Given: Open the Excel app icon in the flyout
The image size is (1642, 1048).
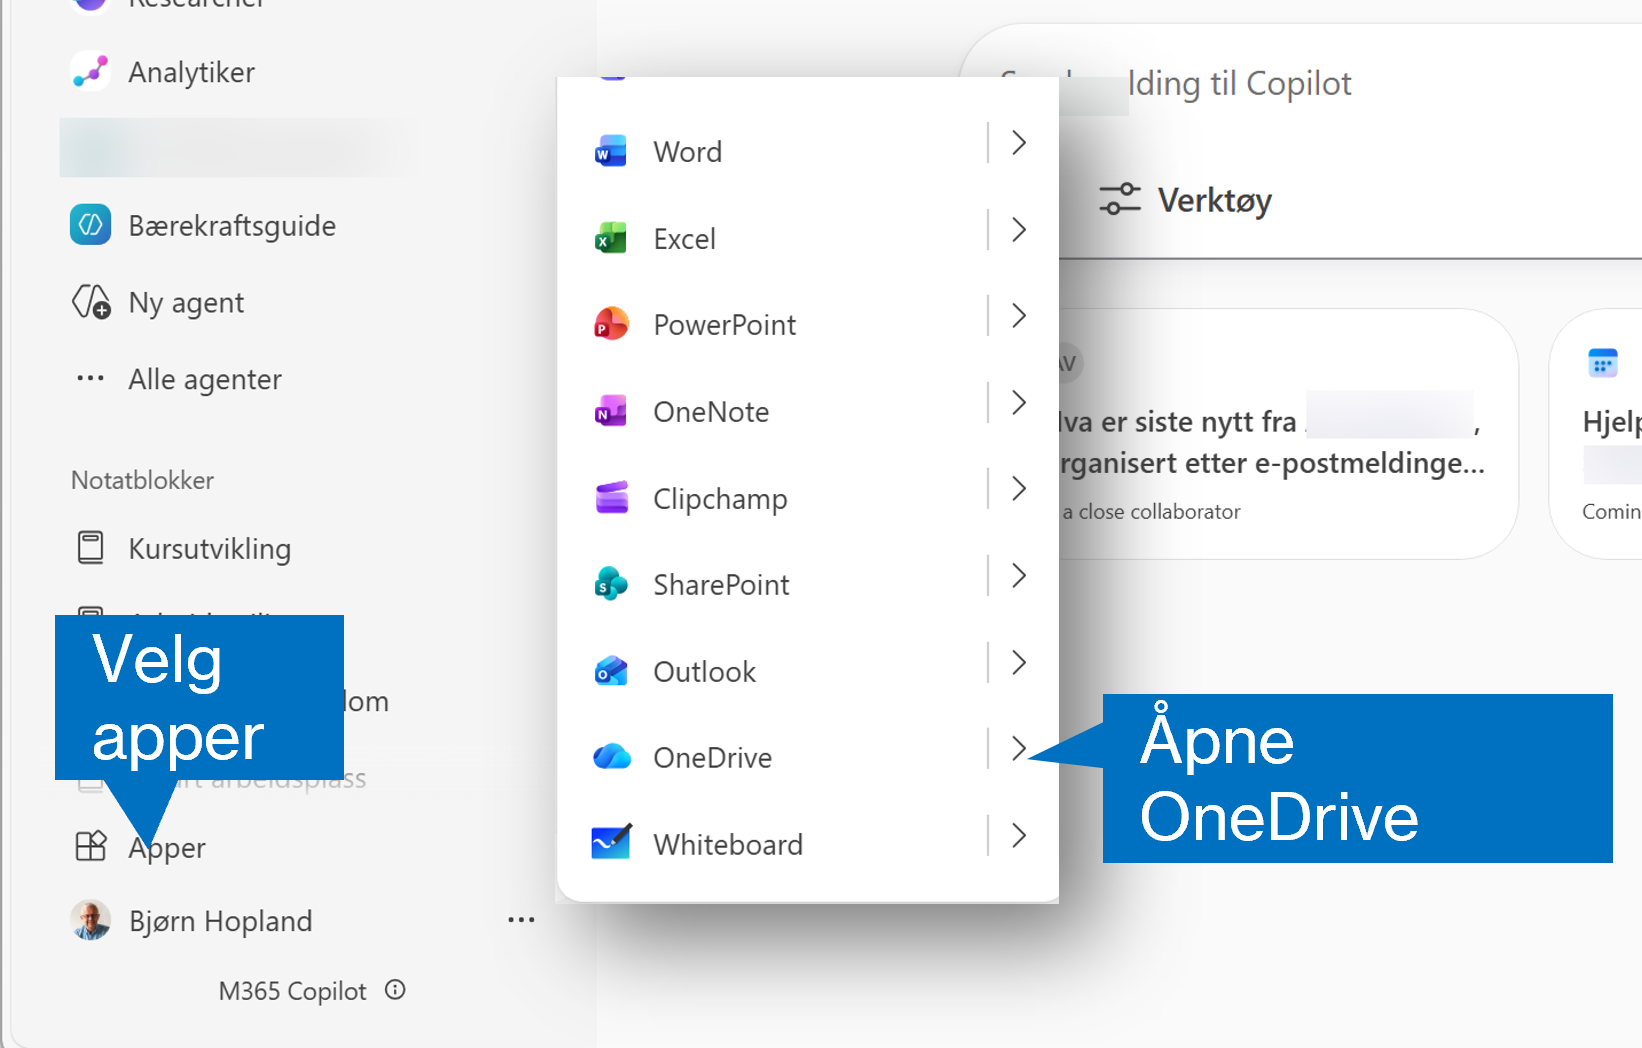Looking at the screenshot, I should pos(610,239).
